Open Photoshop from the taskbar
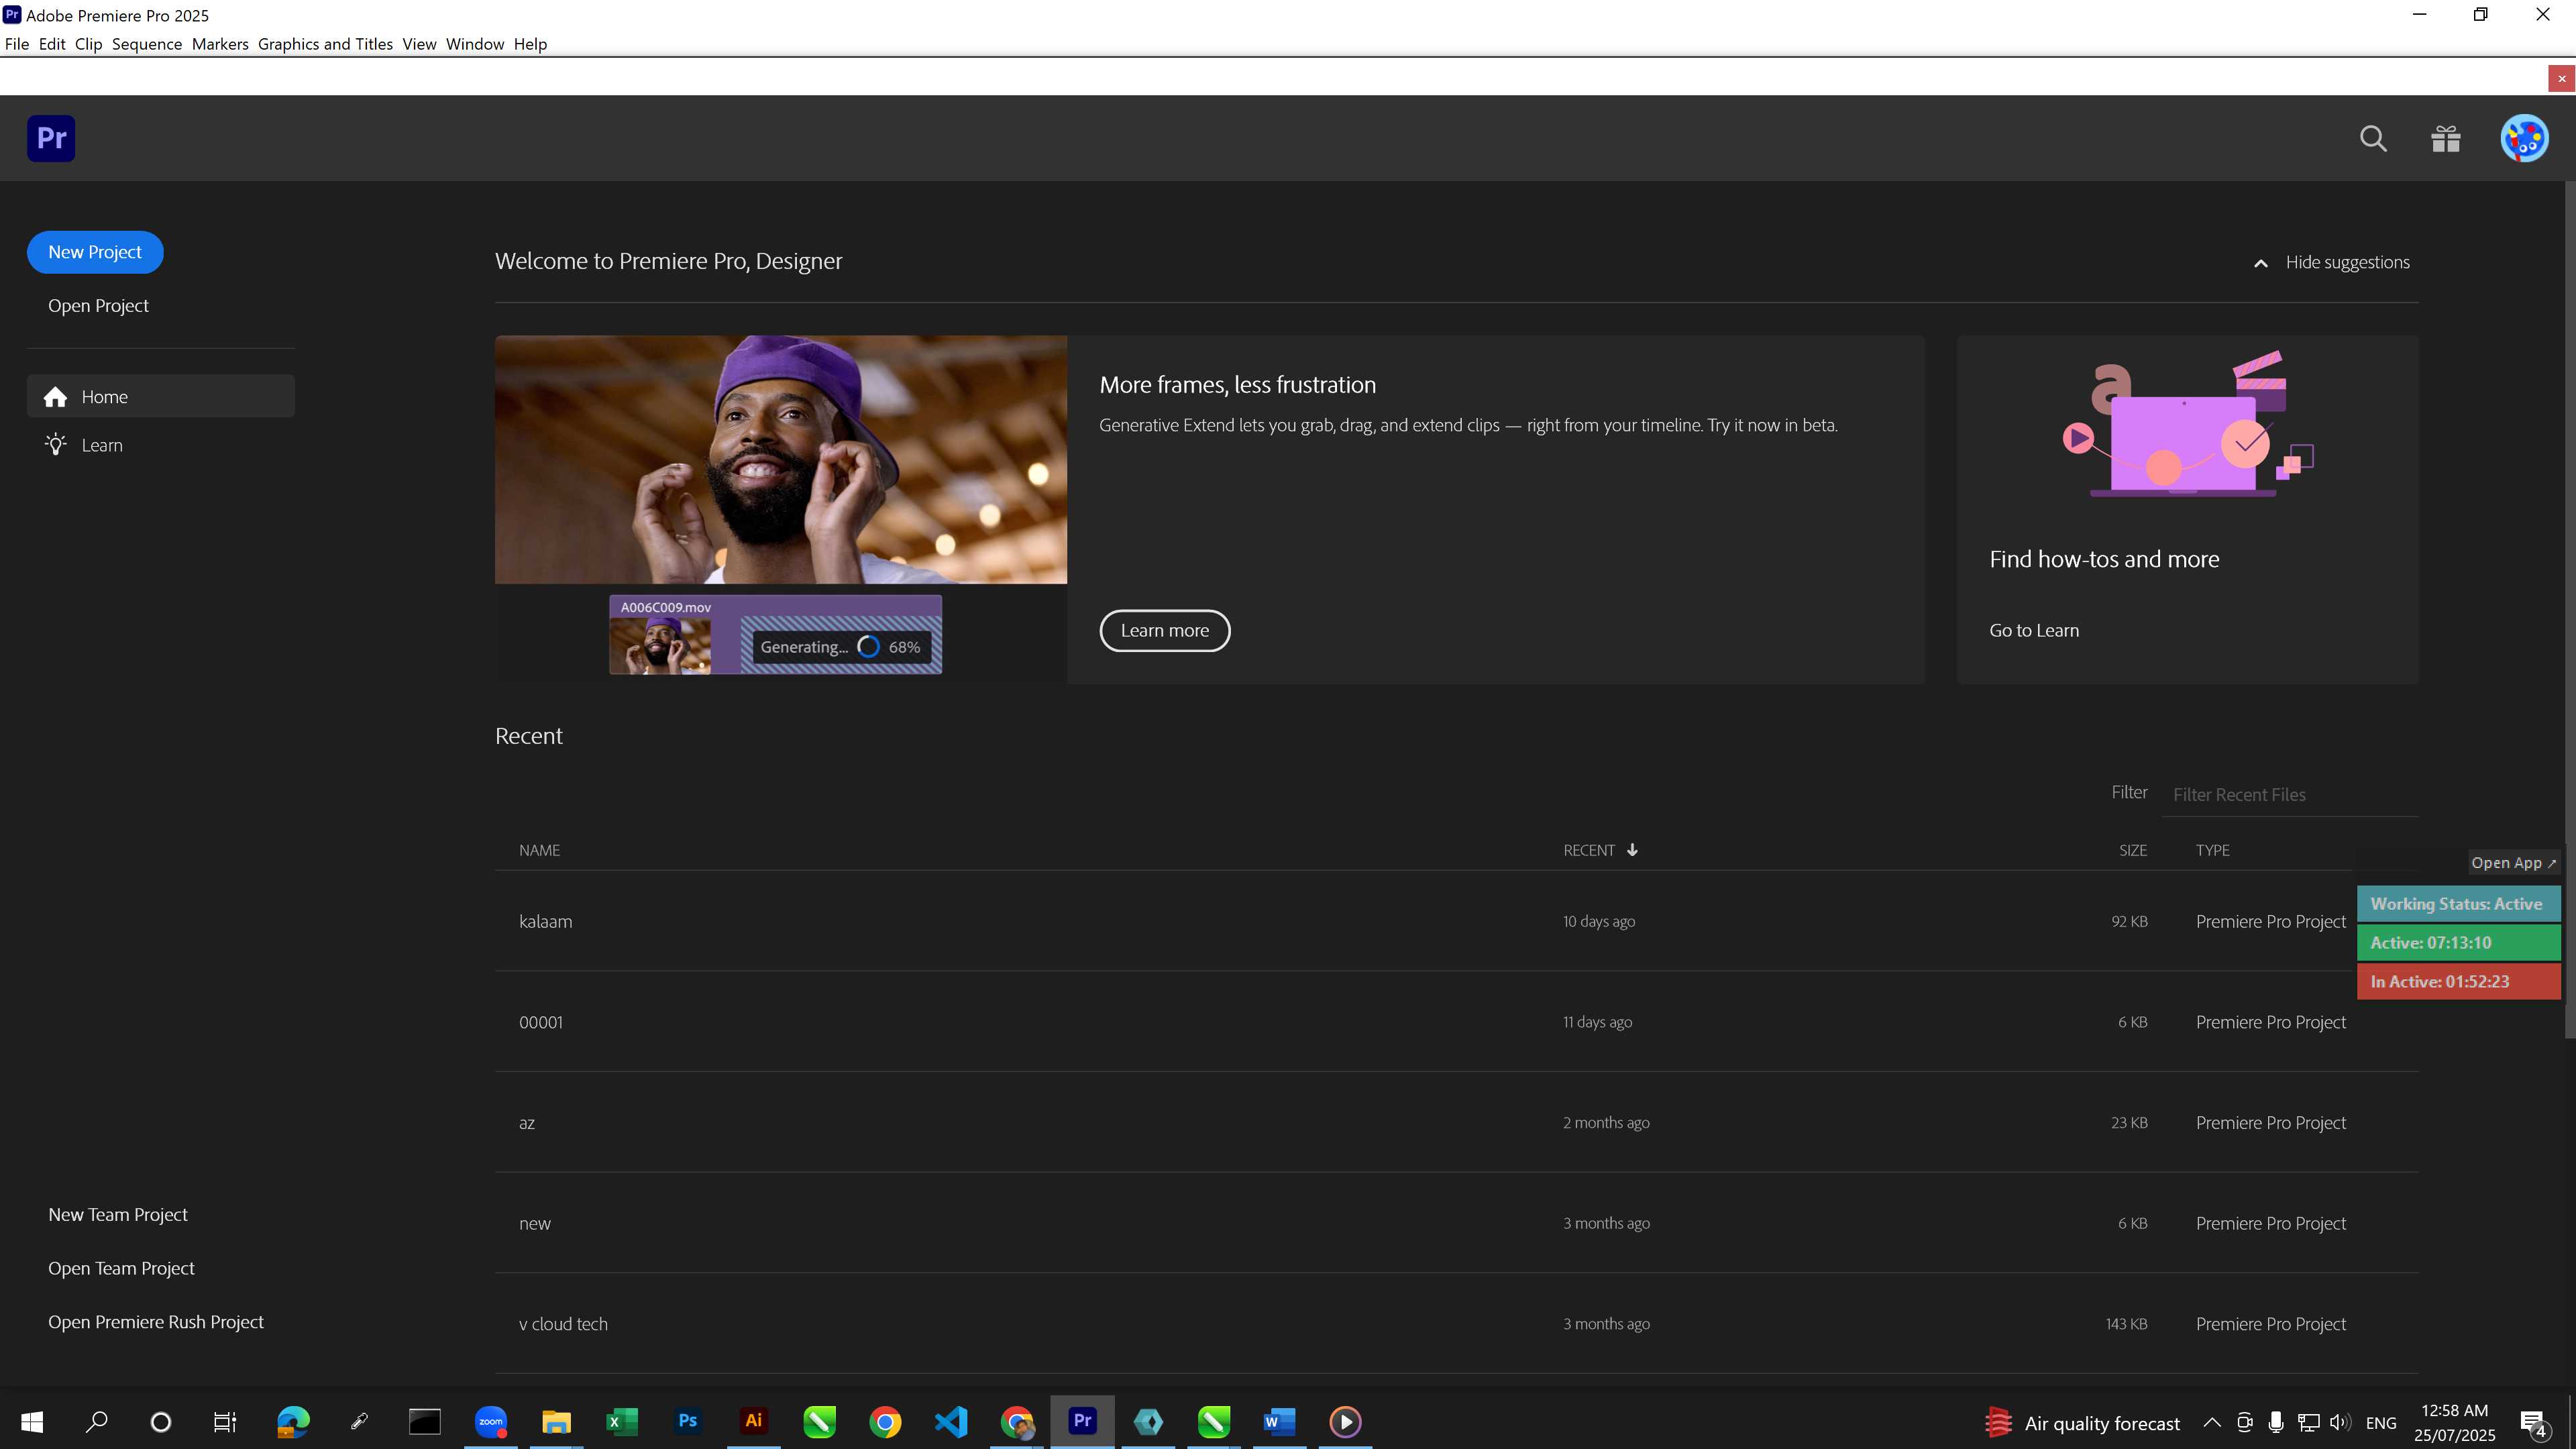2576x1449 pixels. [688, 1421]
